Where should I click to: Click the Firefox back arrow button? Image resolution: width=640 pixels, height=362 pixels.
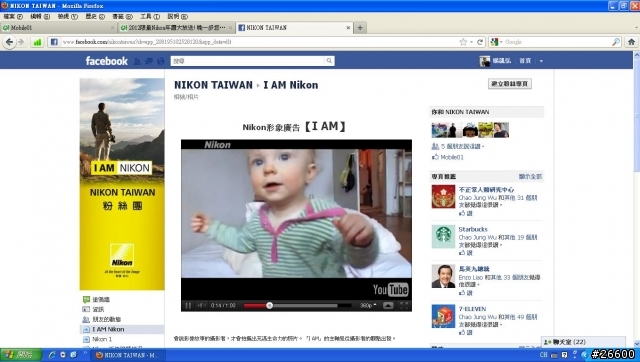[9, 42]
